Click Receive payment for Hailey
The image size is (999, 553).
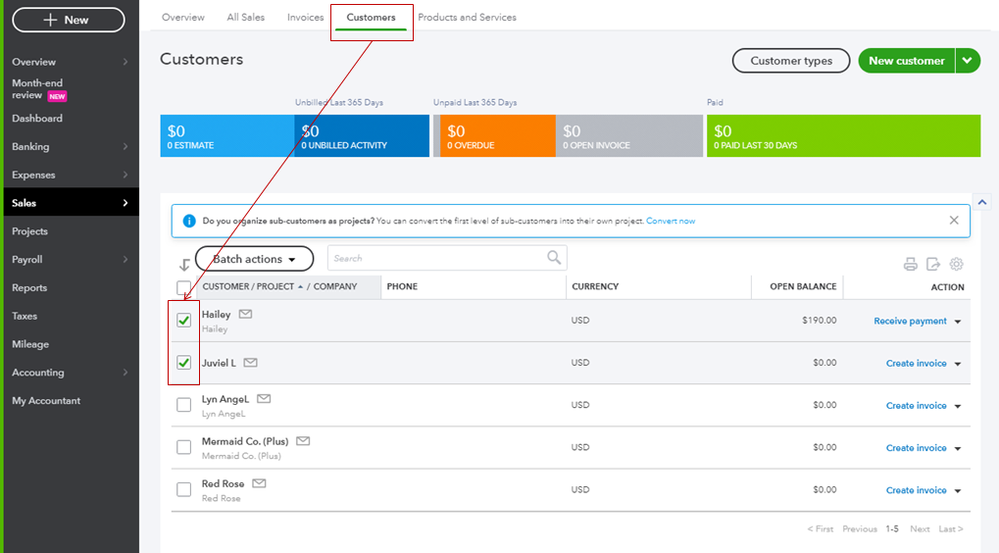[910, 321]
